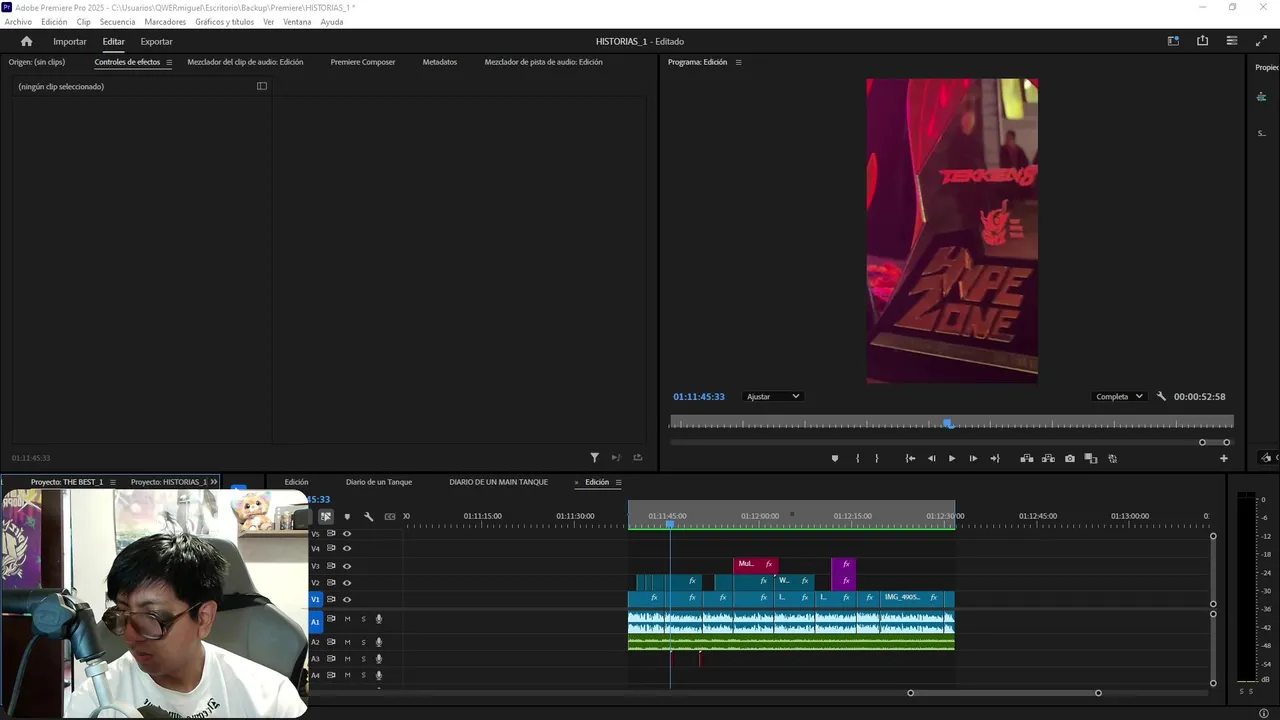Show more project panel tabs chevron
The image size is (1280, 720).
213,482
